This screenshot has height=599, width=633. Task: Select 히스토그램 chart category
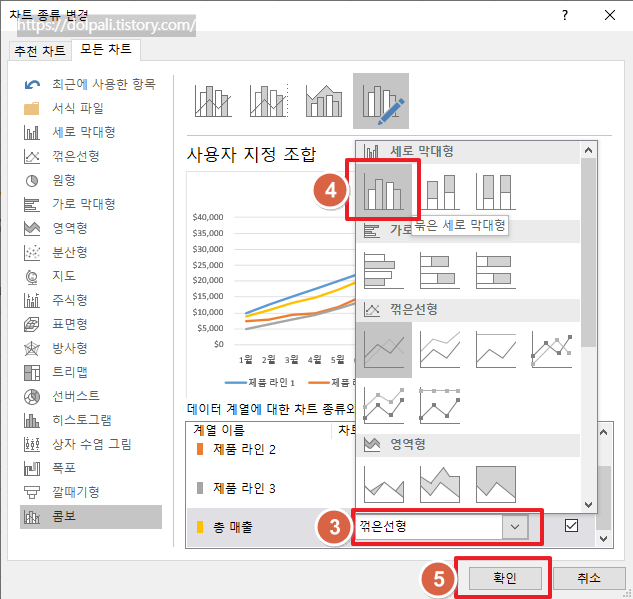coord(91,420)
